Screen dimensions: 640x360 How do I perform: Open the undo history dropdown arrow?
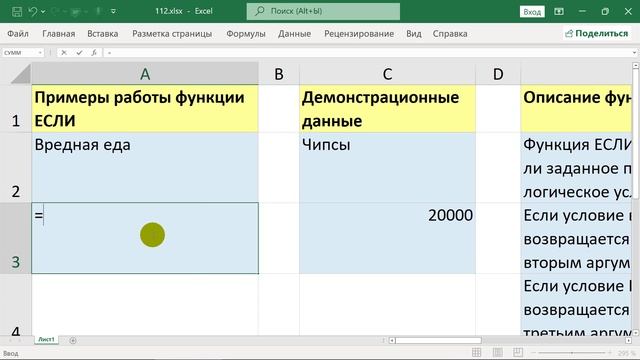43,12
